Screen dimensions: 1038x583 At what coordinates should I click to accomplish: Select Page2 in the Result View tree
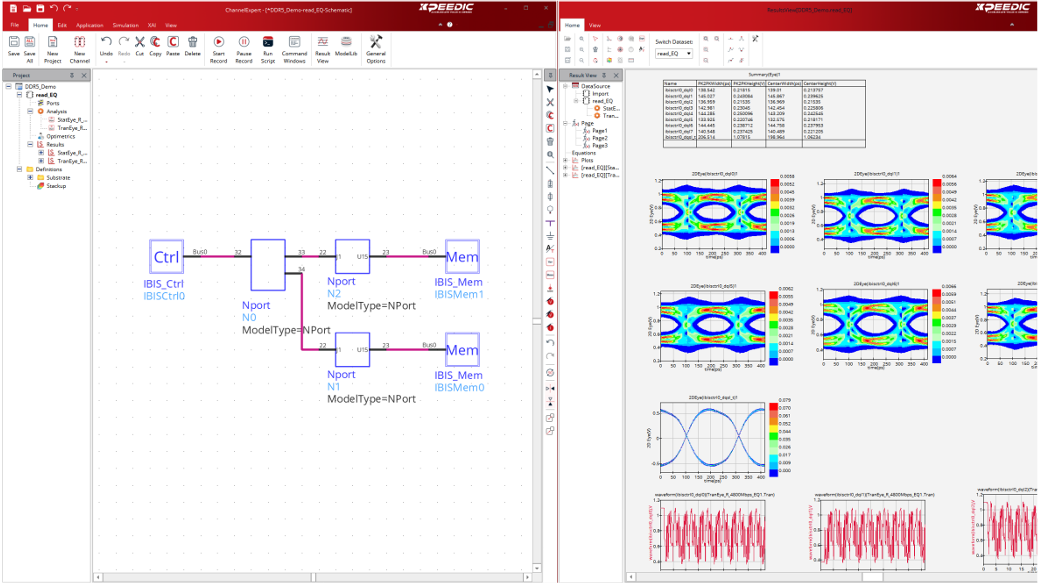(599, 138)
